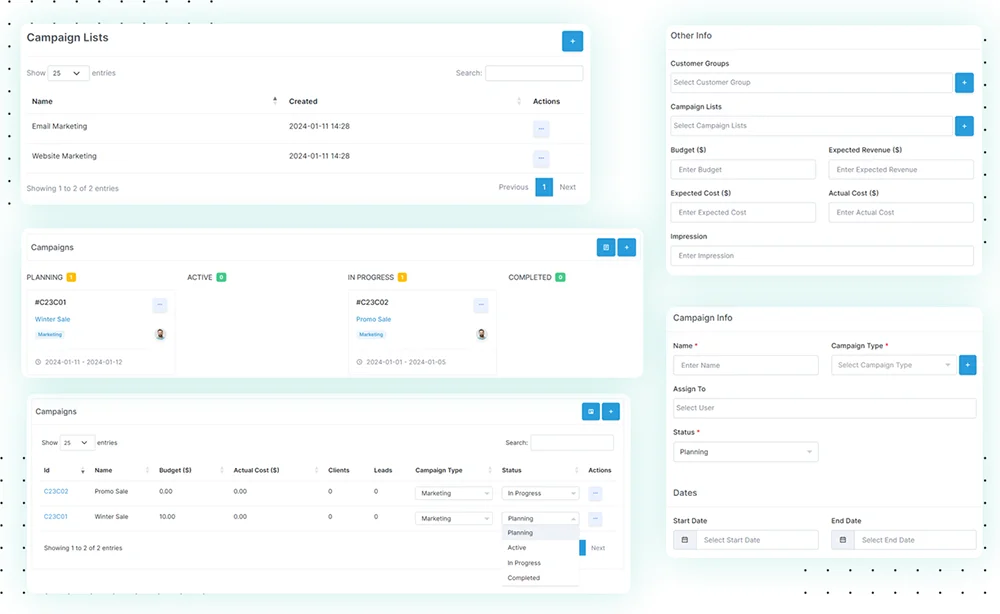Viewport: 1000px width, 614px height.
Task: Click add button beside Customer Groups field
Action: click(x=964, y=83)
